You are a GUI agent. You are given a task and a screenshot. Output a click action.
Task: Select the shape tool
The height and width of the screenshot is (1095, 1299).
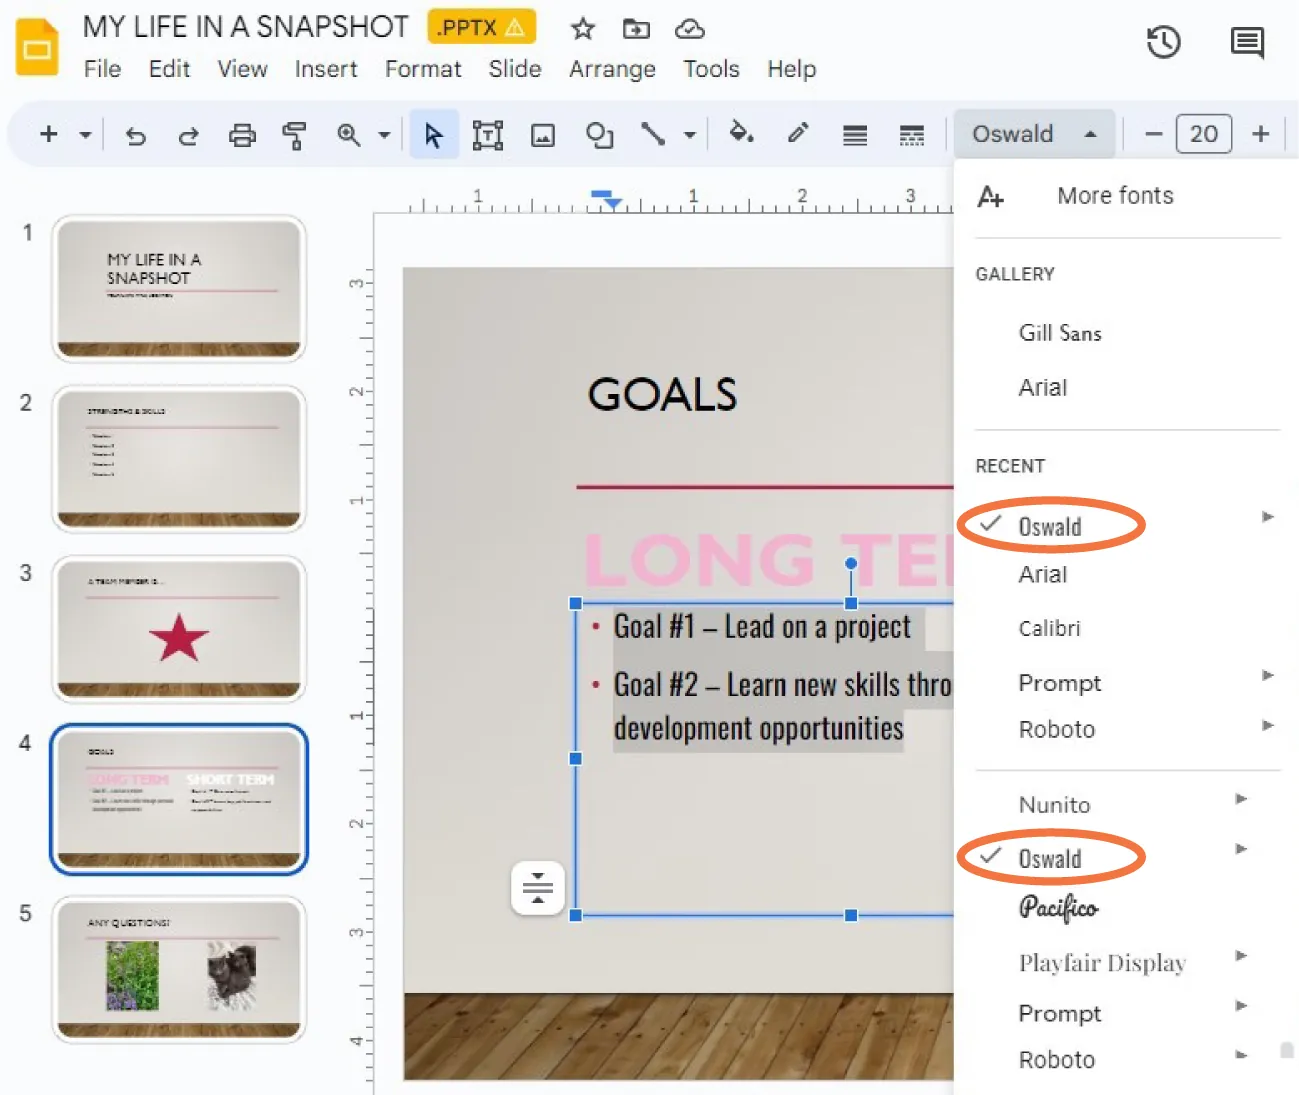598,134
